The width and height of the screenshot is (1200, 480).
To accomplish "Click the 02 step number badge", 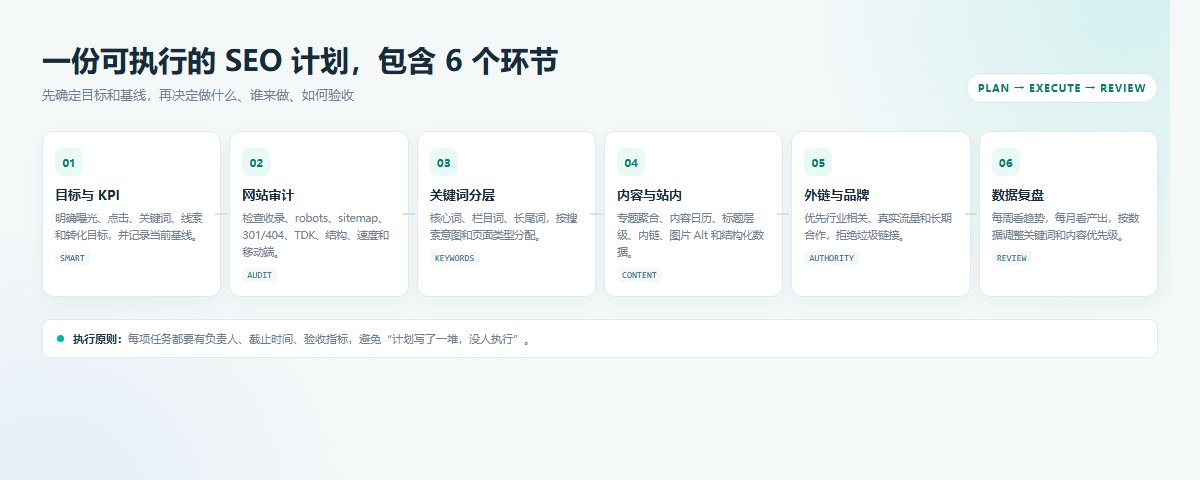I will tap(256, 162).
